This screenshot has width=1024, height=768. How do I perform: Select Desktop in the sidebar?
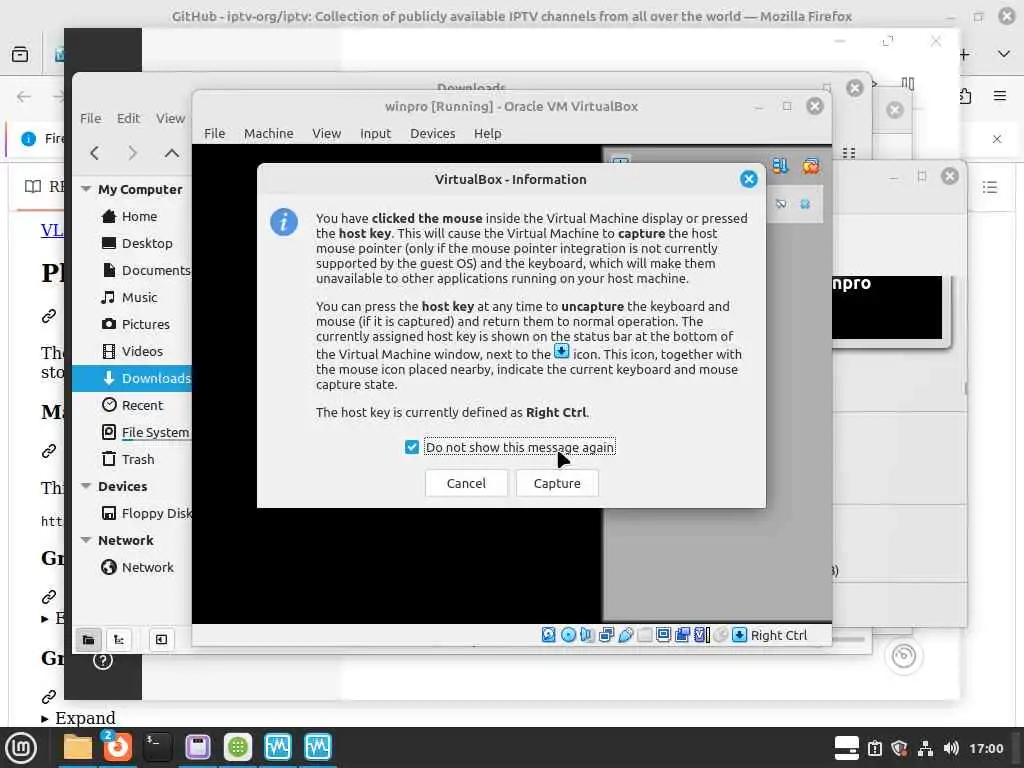coord(132,243)
